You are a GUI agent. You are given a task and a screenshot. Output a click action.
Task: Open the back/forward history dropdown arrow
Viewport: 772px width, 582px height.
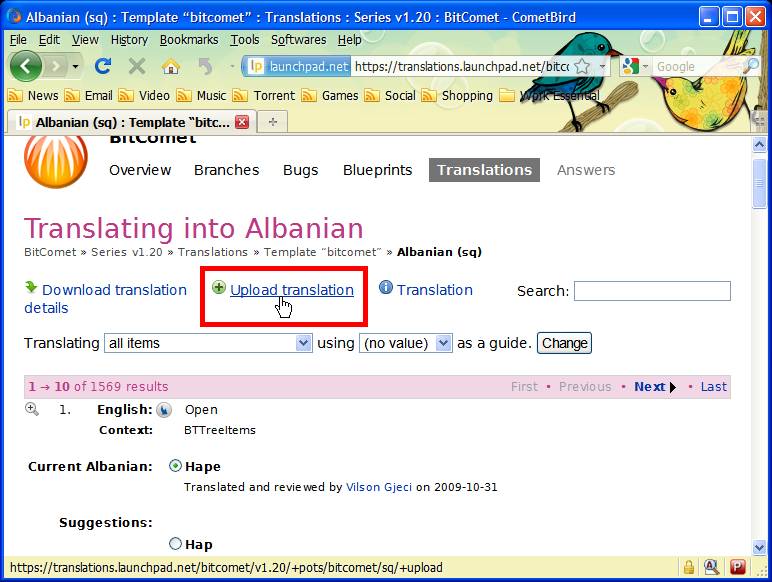75,66
